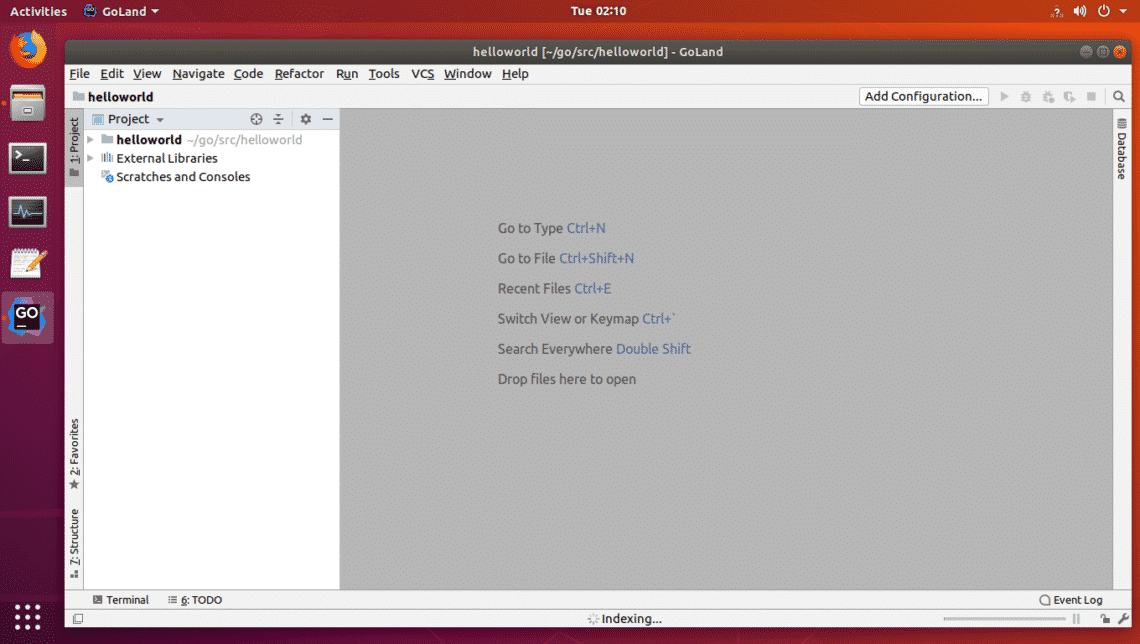Toggle the Database tool window tab
The width and height of the screenshot is (1140, 644).
coord(1121,149)
